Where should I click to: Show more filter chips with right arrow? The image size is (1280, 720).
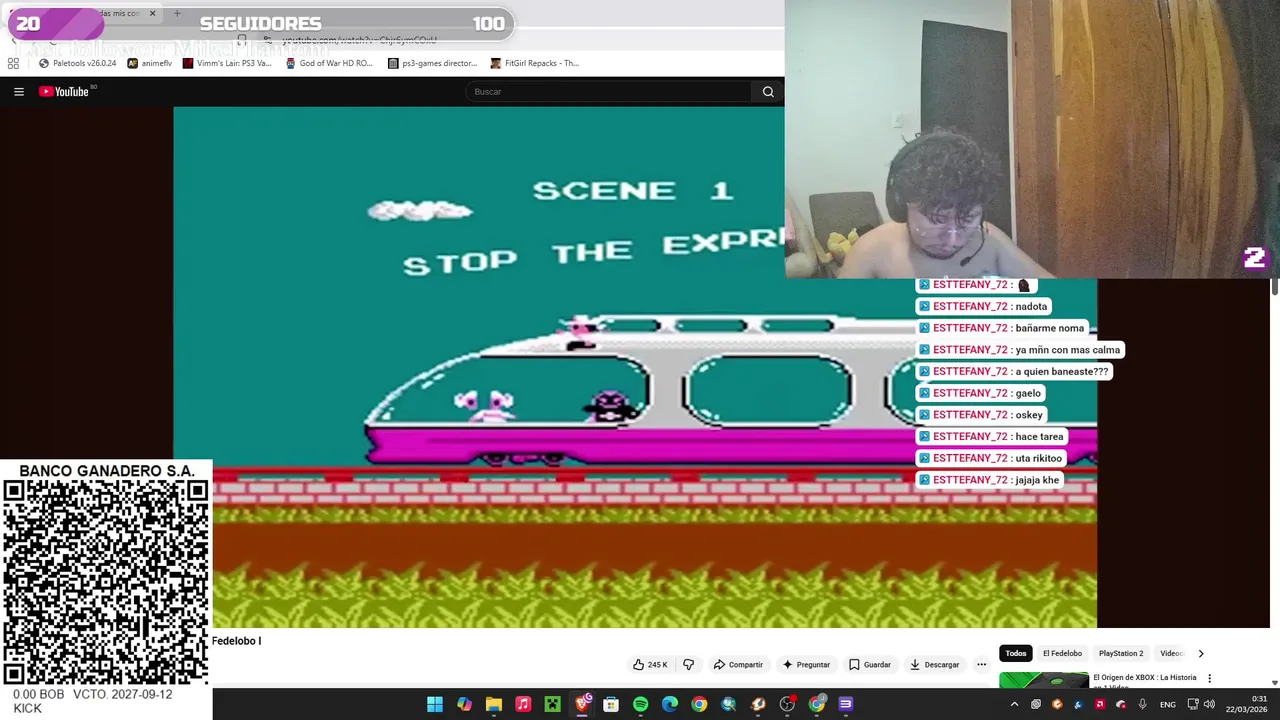point(1201,653)
